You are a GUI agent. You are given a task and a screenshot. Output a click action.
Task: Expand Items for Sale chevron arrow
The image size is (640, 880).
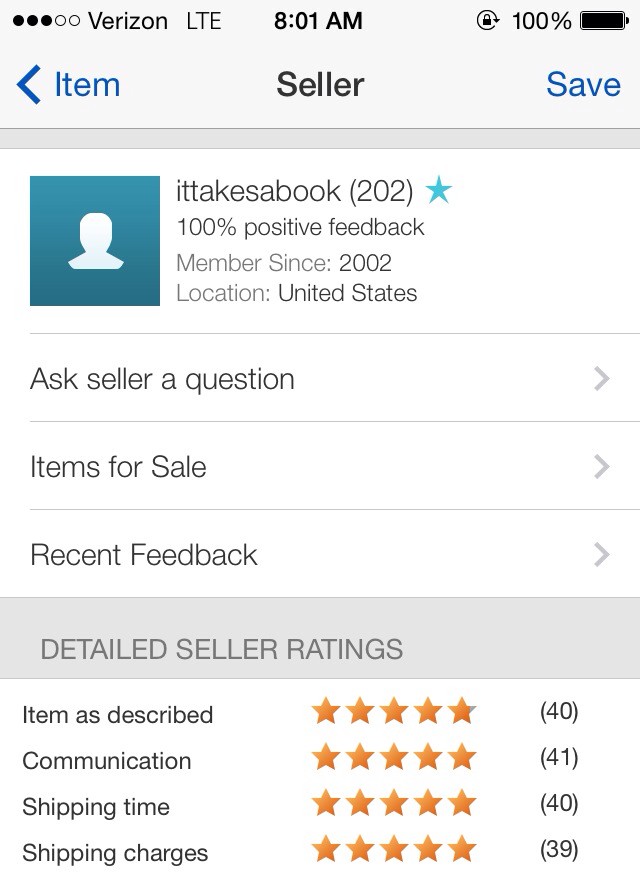pyautogui.click(x=601, y=467)
